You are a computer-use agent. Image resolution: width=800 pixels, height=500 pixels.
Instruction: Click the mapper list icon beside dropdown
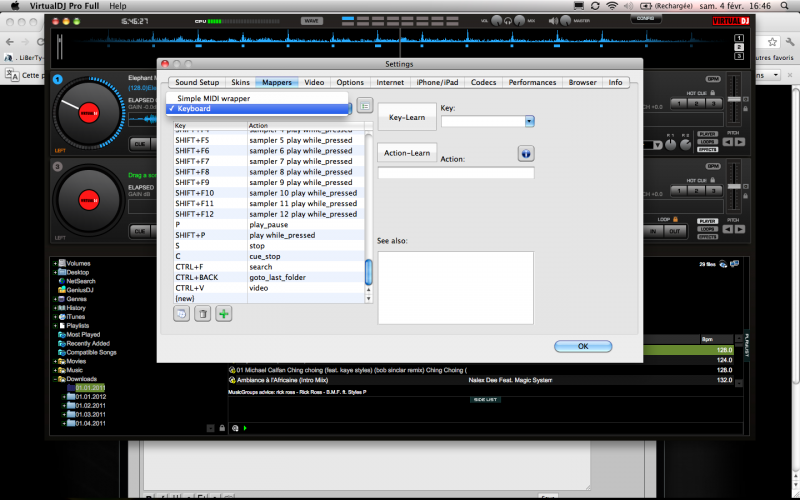coord(365,104)
